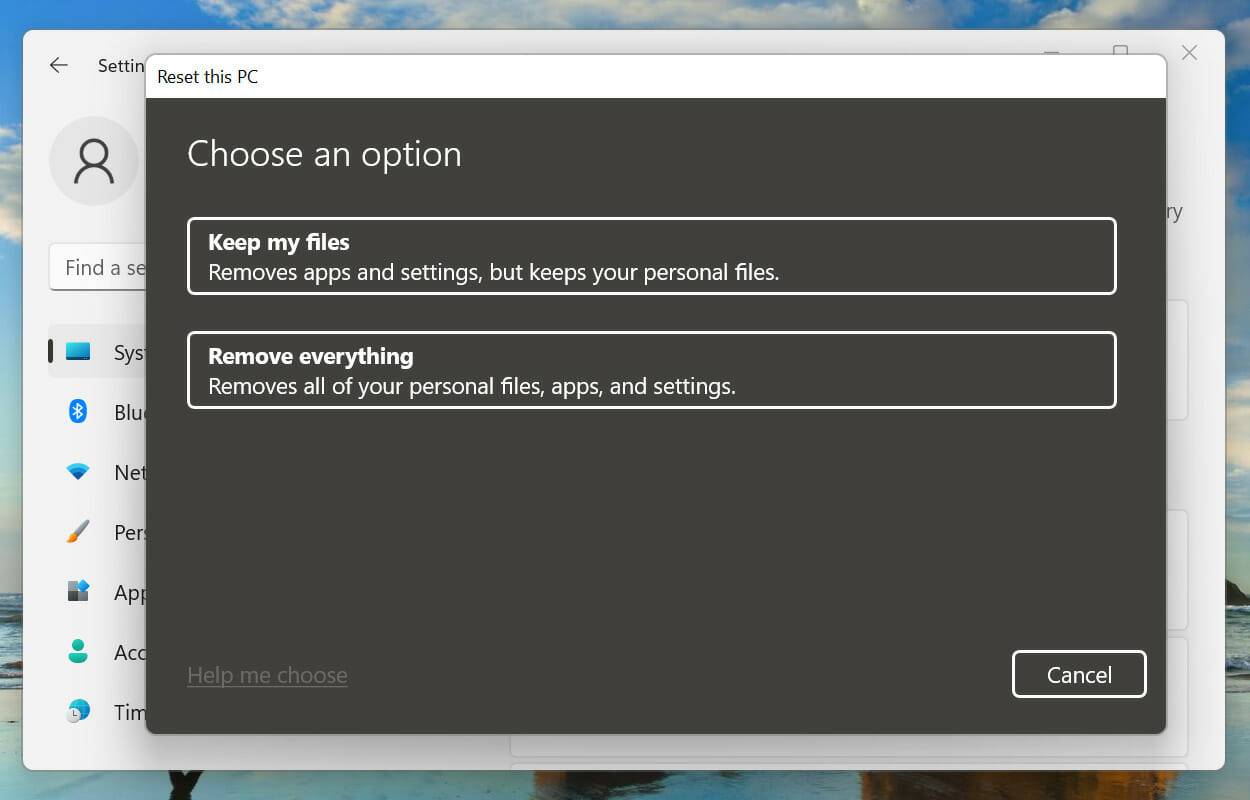This screenshot has height=800, width=1250.
Task: Choose the Remove everything option
Action: [x=651, y=370]
